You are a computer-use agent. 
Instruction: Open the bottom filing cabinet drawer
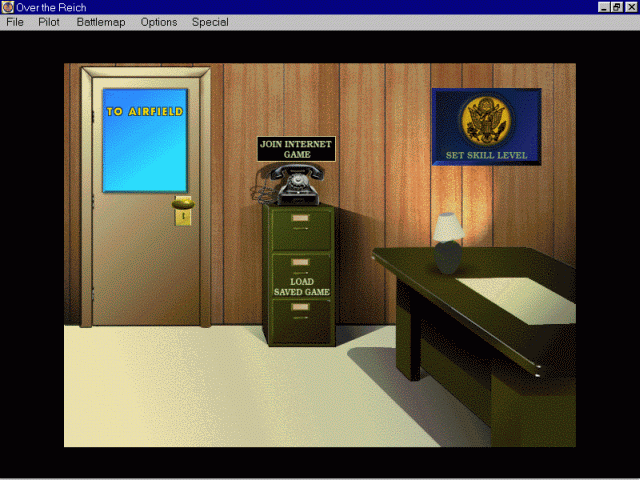pos(301,322)
